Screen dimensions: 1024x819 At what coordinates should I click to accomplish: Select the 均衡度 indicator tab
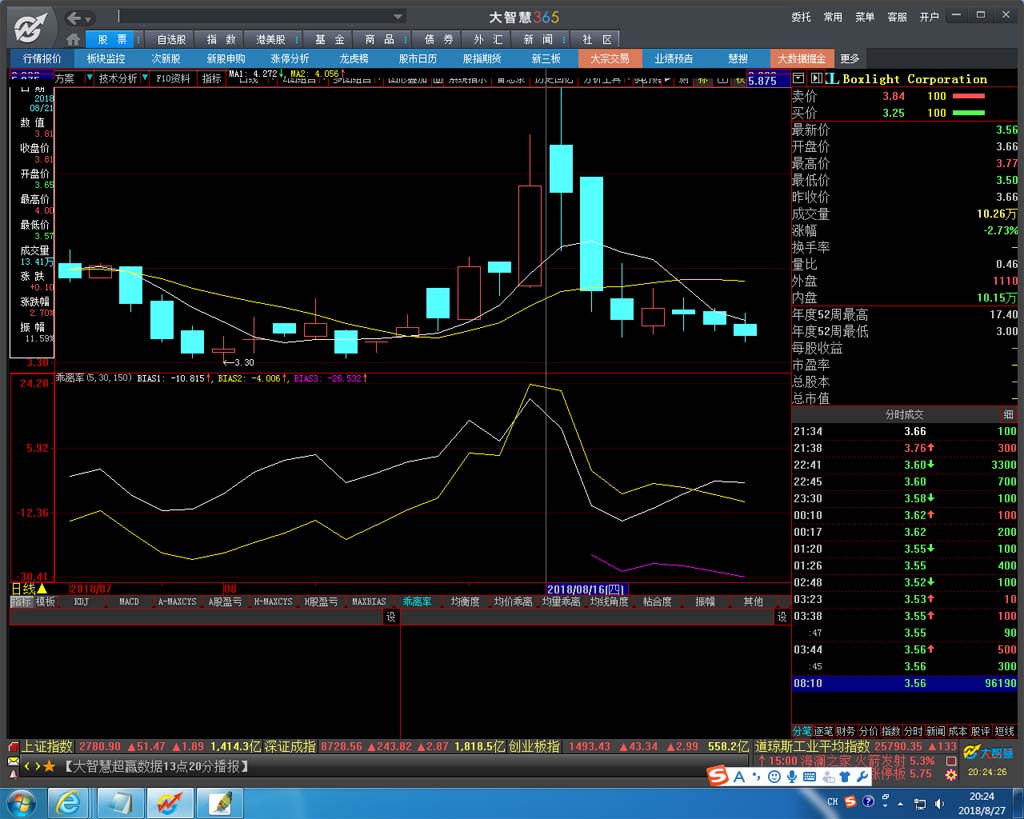point(465,602)
